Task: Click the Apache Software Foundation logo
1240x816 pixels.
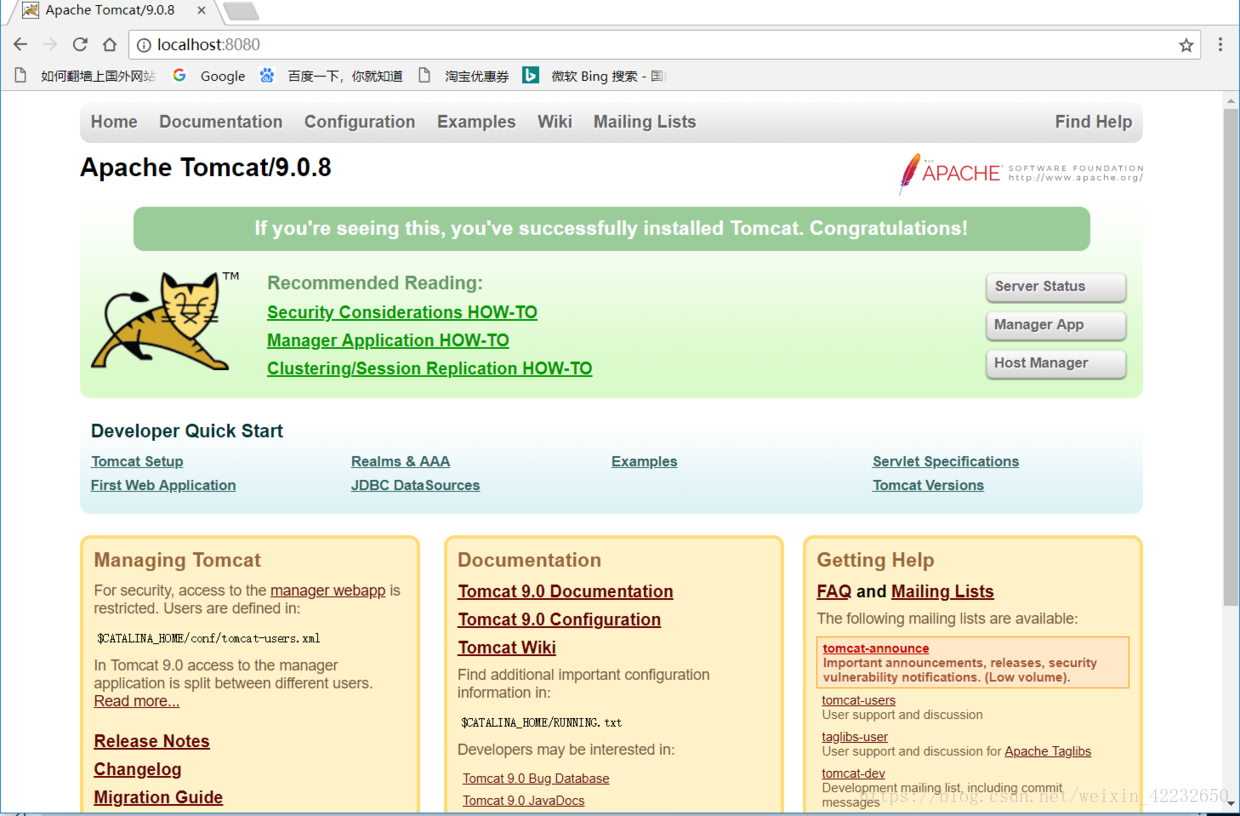Action: coord(1020,173)
